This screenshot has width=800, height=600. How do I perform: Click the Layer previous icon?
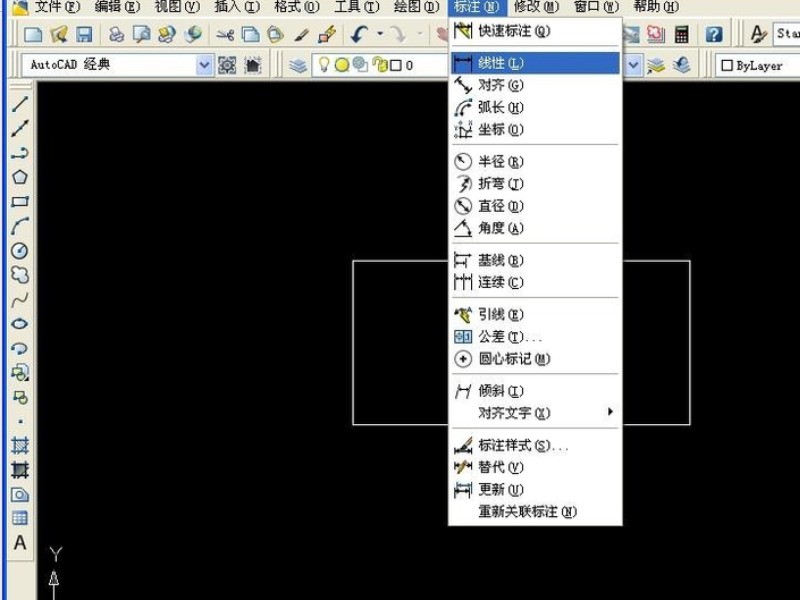(x=681, y=65)
